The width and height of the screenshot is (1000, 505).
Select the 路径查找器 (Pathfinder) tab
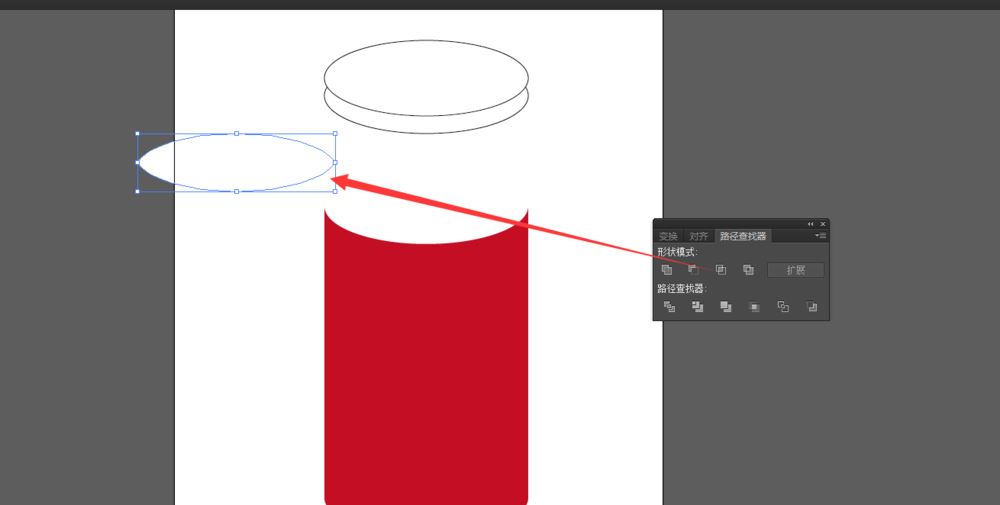(743, 237)
